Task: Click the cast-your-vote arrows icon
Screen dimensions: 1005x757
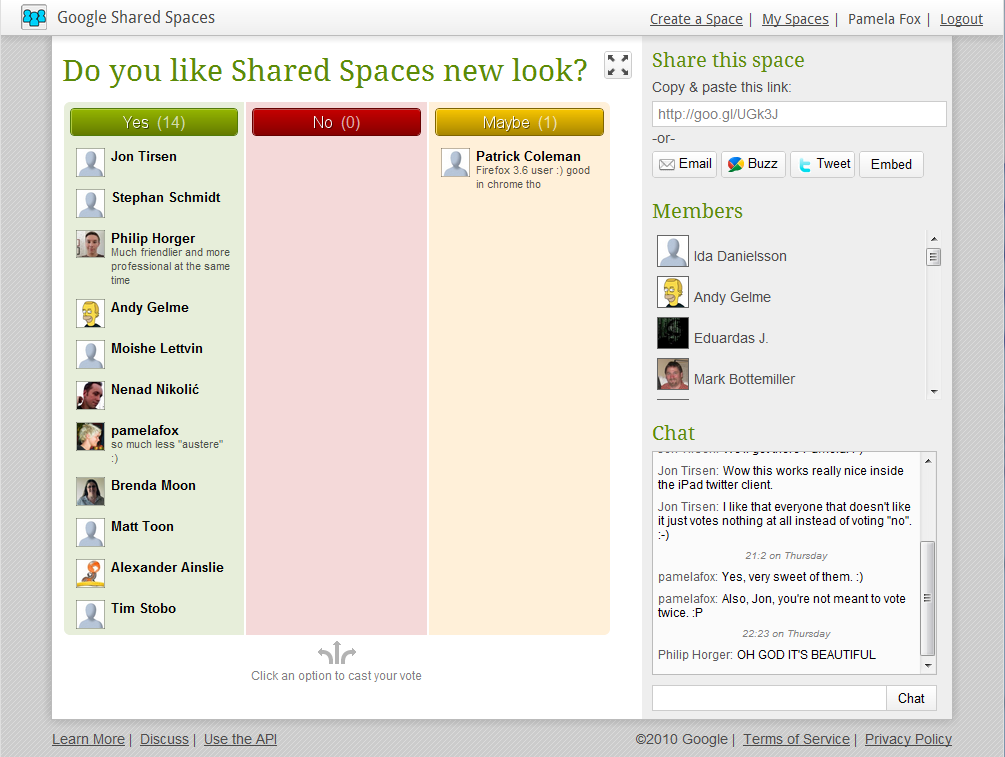Action: [x=336, y=652]
